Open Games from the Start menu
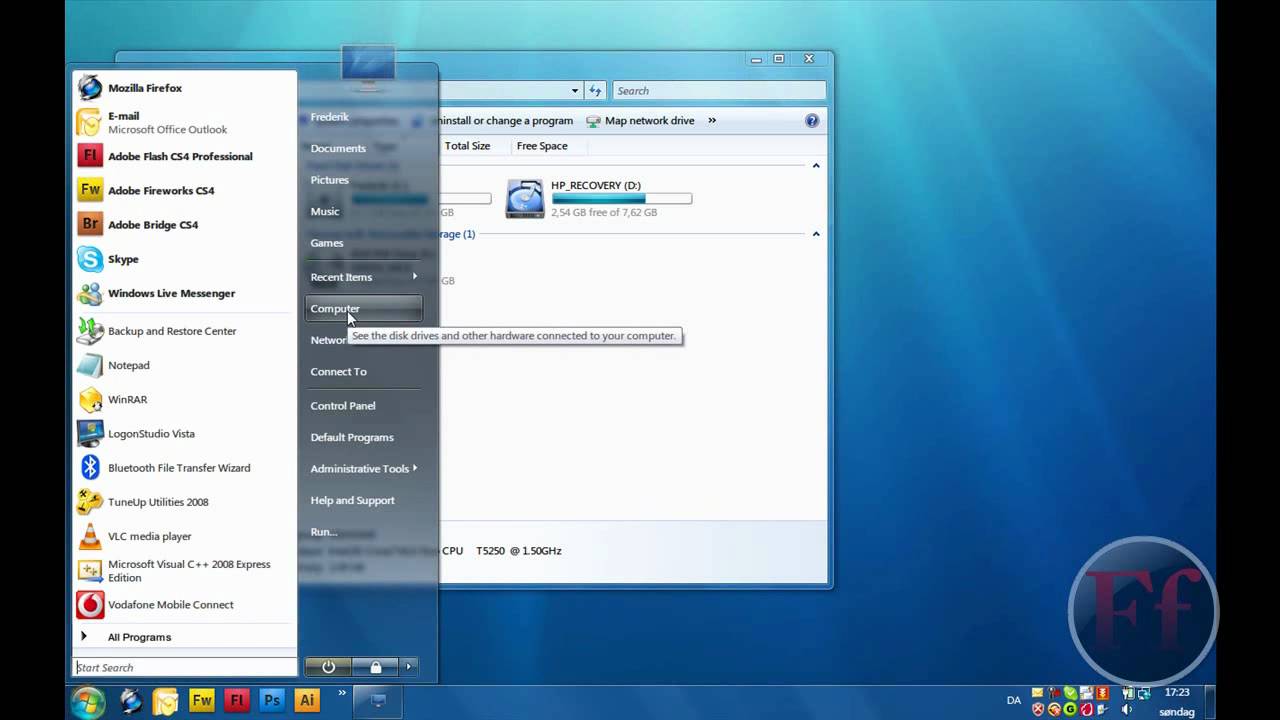This screenshot has height=720, width=1280. tap(364, 243)
